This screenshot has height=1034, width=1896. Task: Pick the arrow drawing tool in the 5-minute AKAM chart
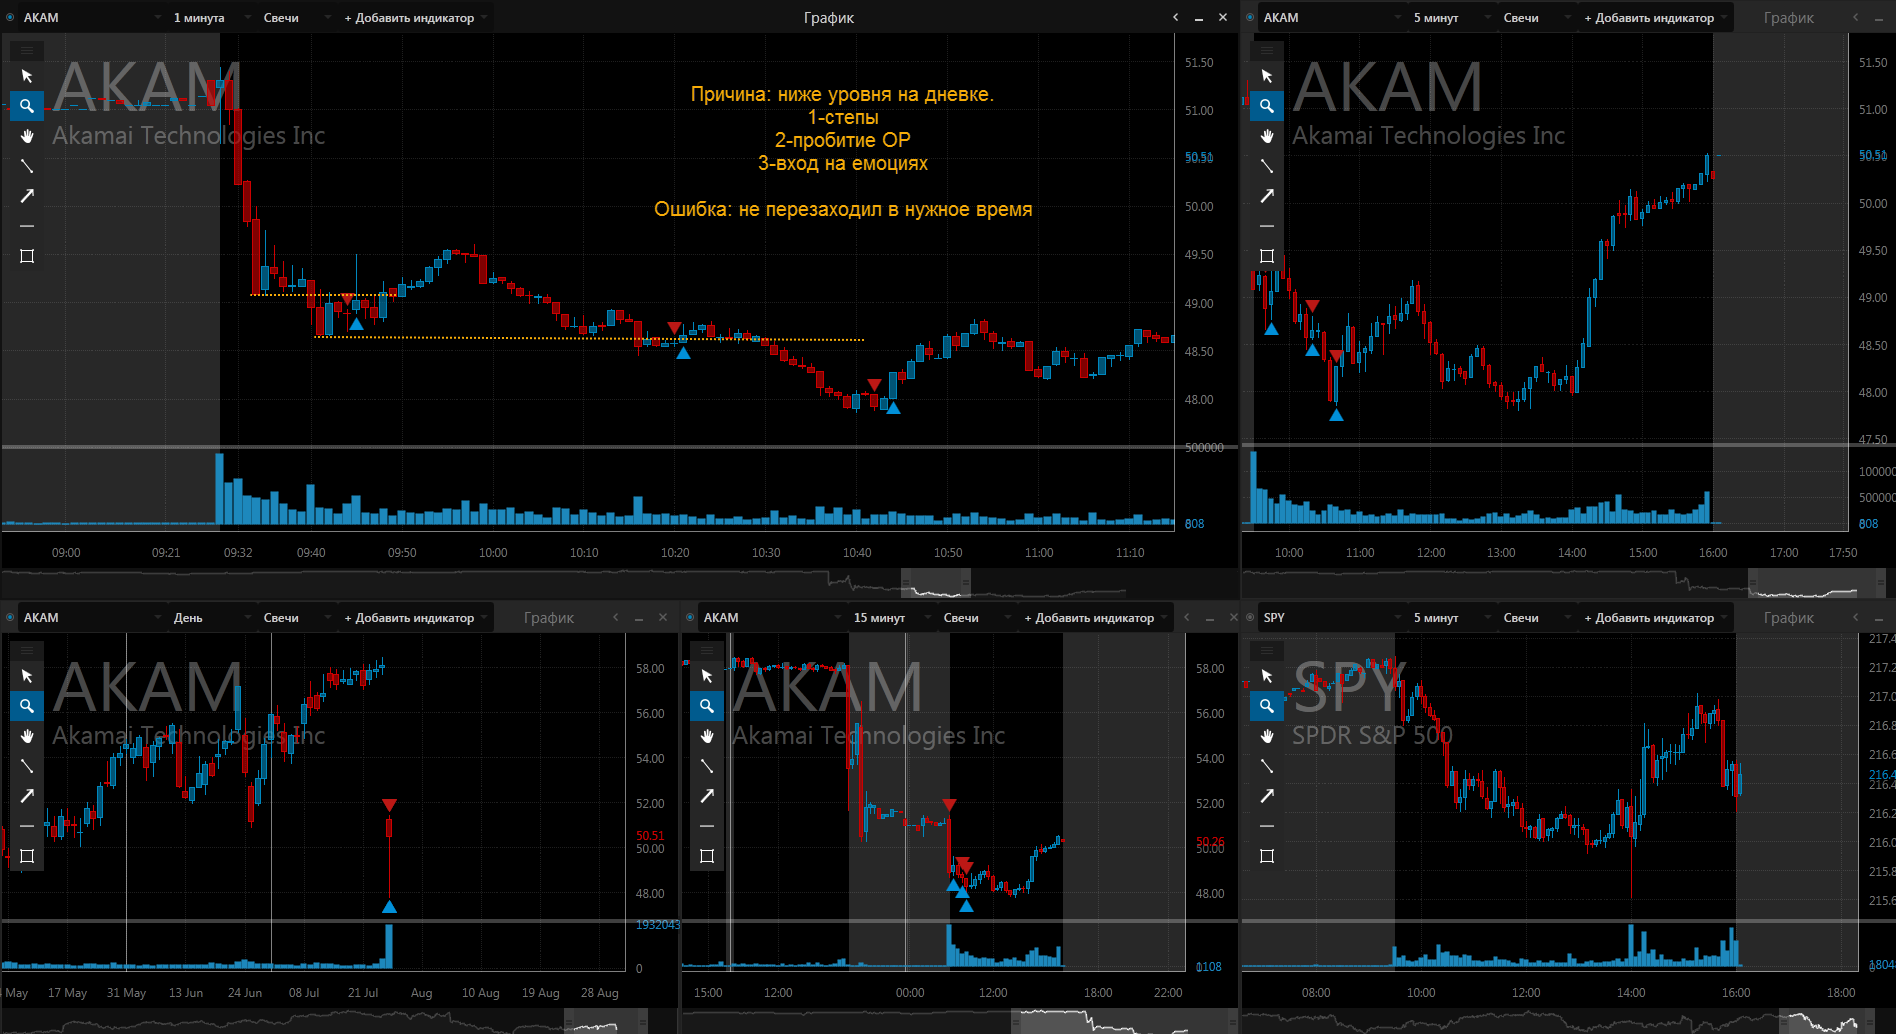[x=1267, y=196]
